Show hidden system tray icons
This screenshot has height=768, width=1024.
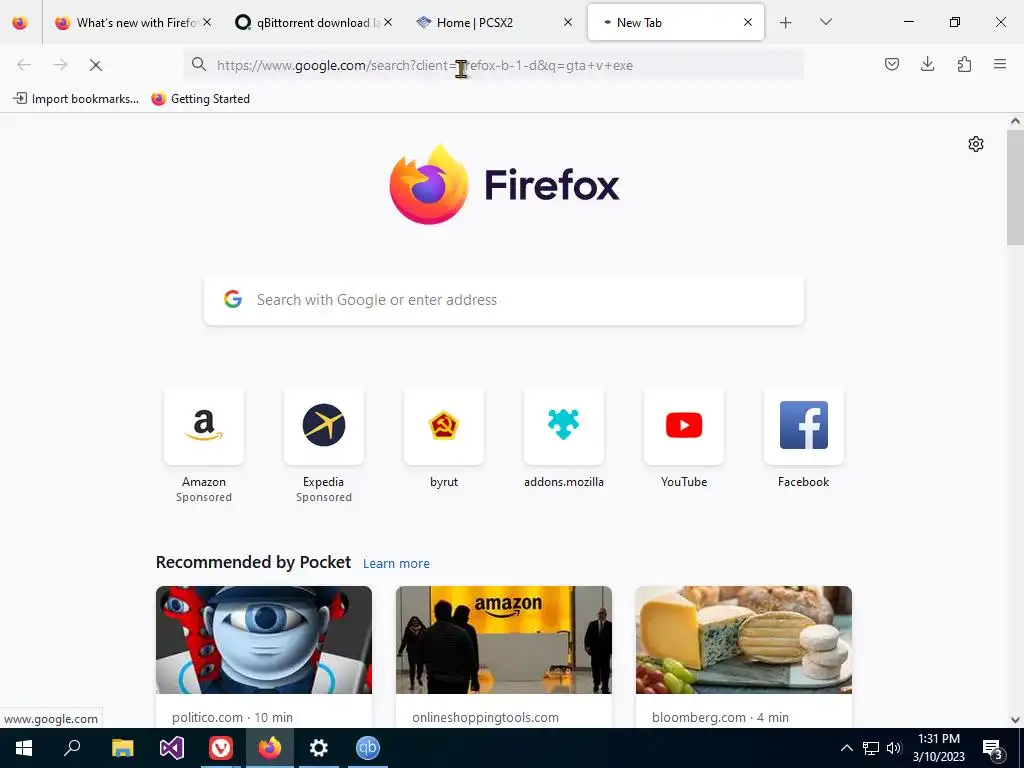846,748
